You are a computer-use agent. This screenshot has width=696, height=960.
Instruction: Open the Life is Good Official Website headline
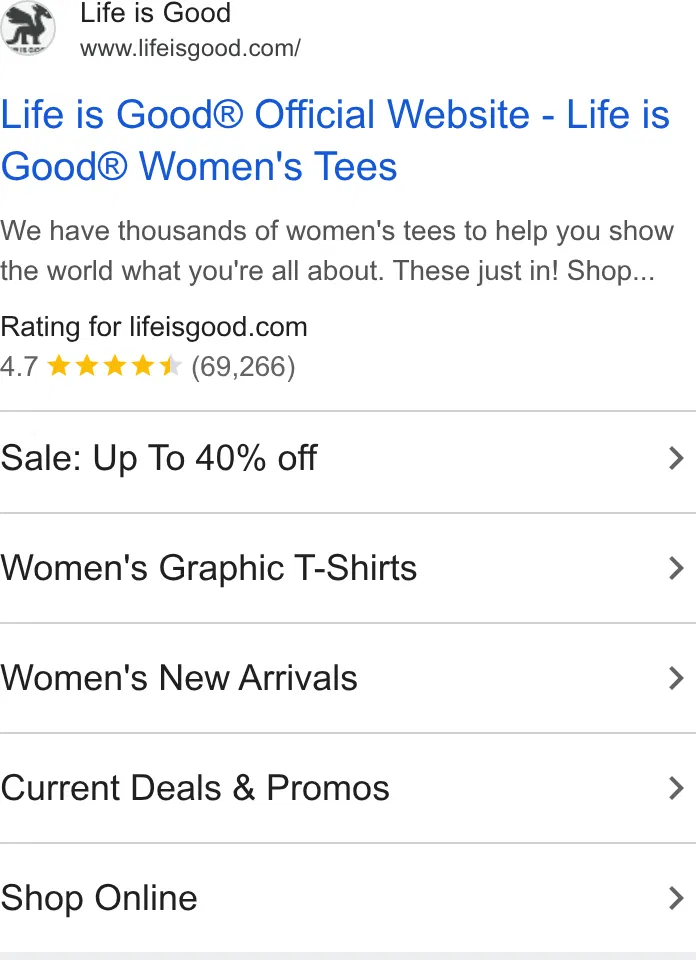click(335, 140)
